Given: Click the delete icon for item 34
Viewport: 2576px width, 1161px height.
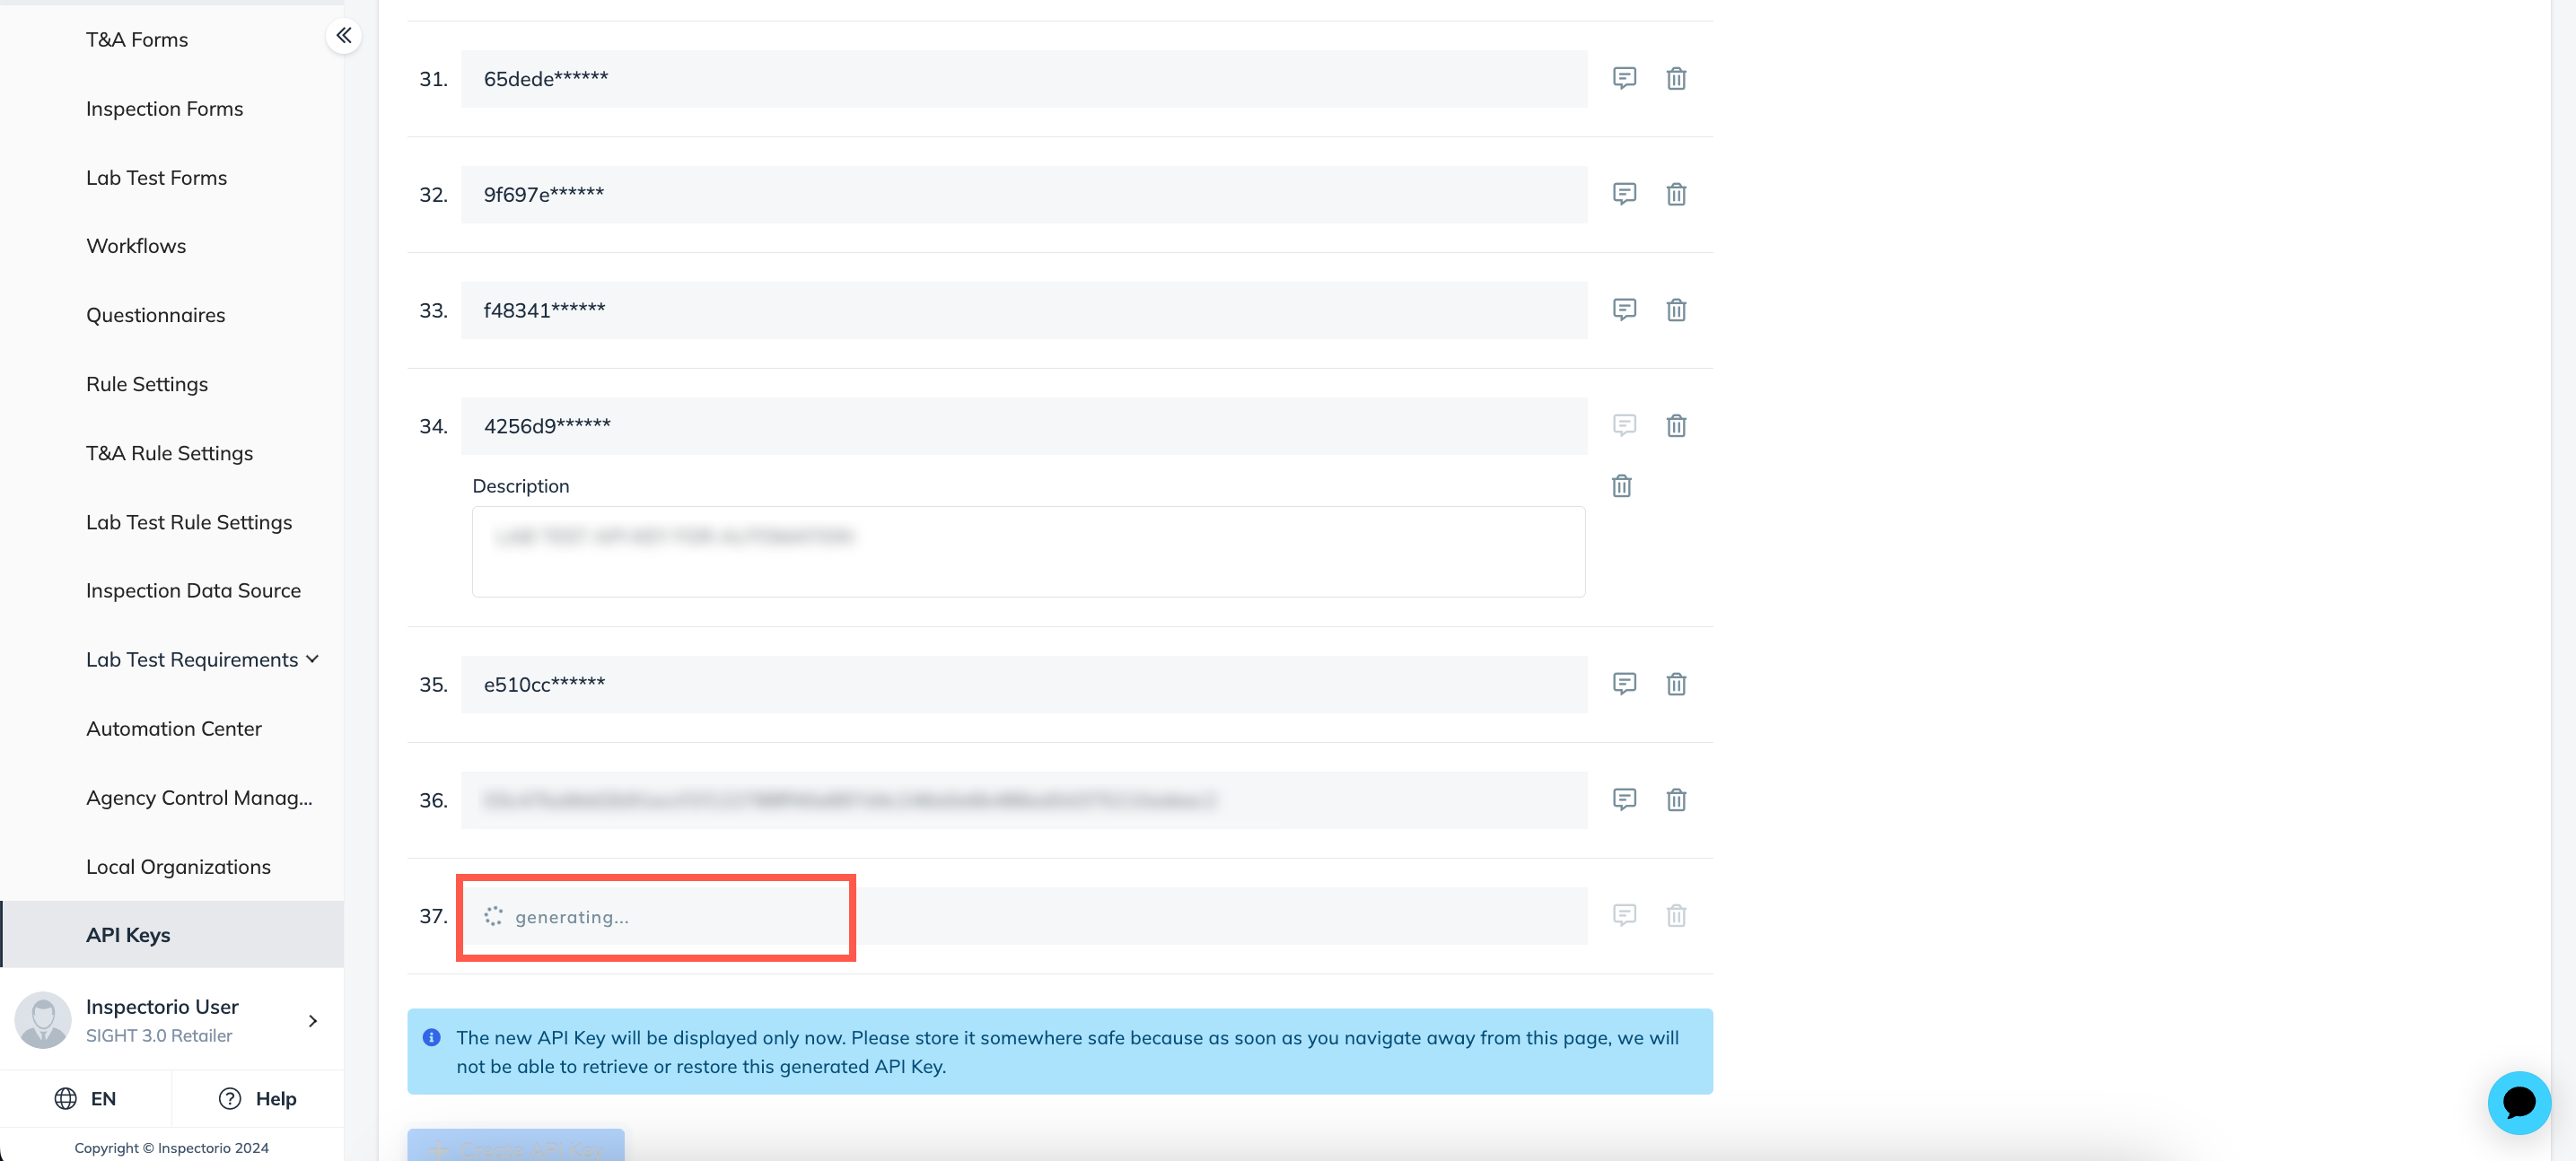Looking at the screenshot, I should 1678,423.
